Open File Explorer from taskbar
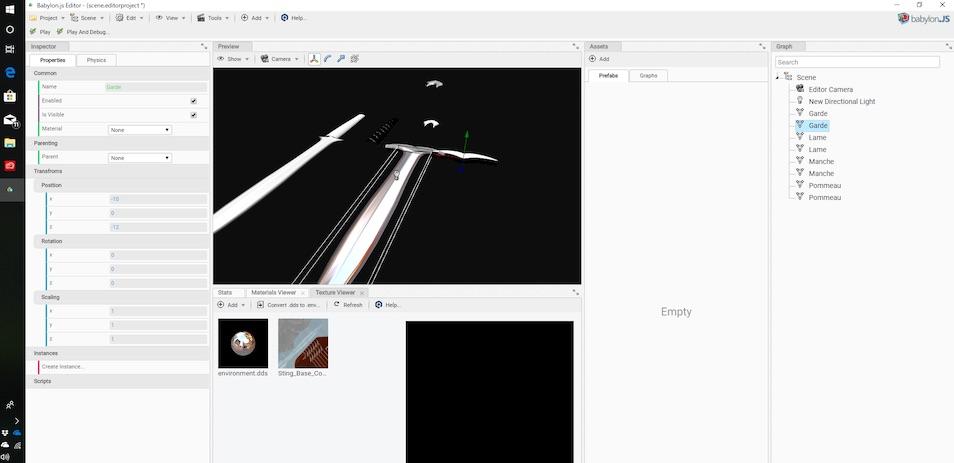The height and width of the screenshot is (463, 954). [10, 143]
